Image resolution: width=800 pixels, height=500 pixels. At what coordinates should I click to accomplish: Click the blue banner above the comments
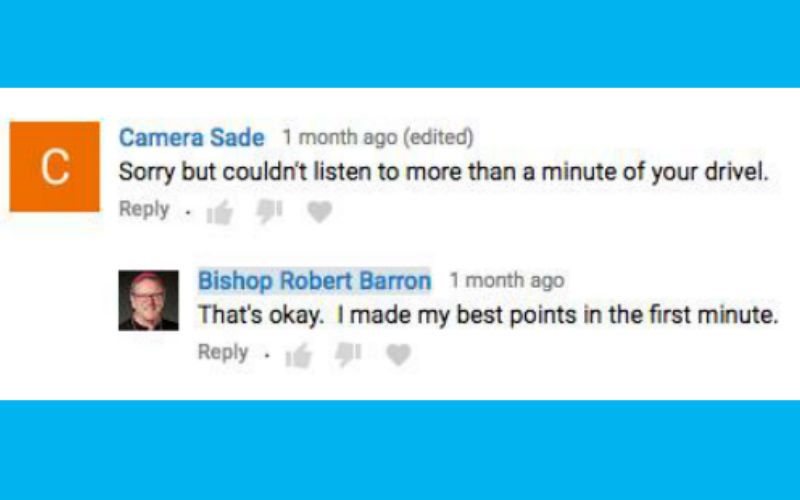400,43
